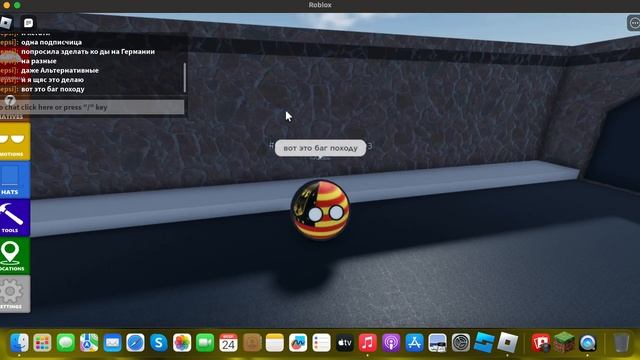Click the question mark help icon
This screenshot has width=640, height=360.
coord(10,100)
